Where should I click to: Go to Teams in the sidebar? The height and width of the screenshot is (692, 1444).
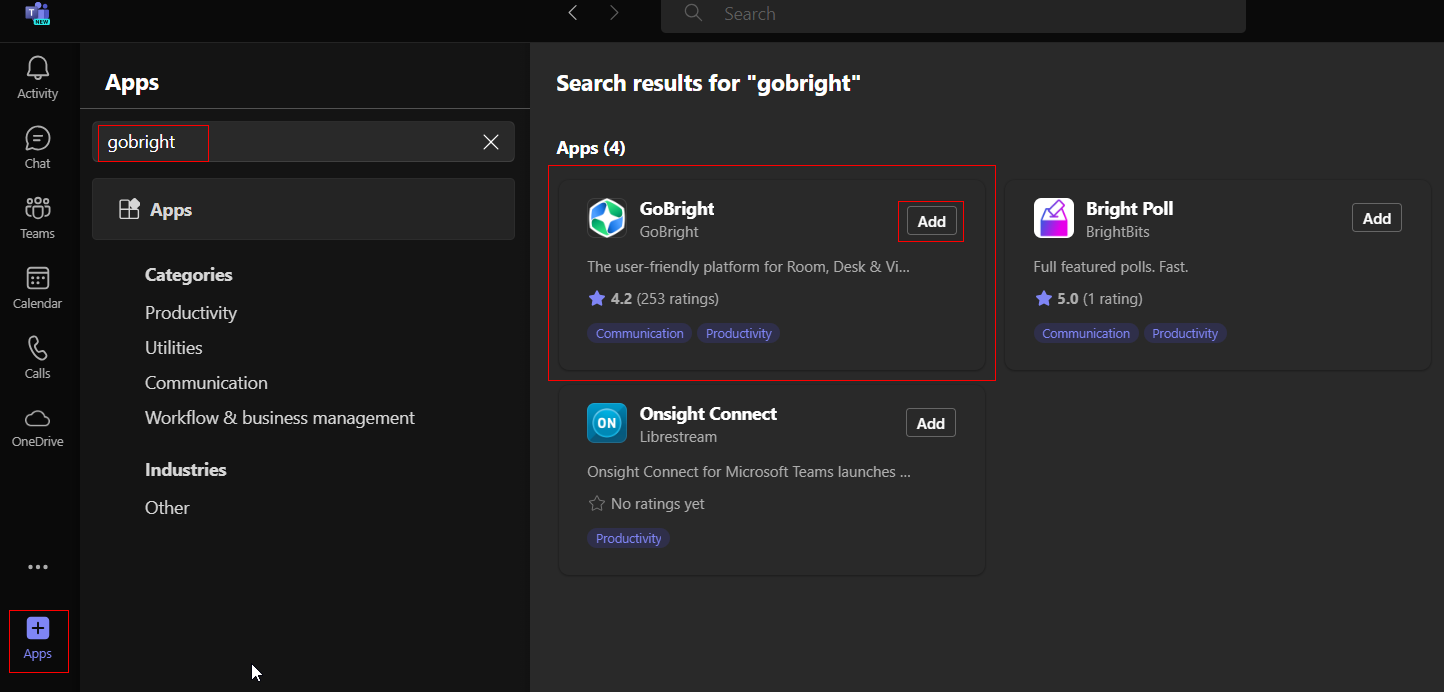[38, 209]
